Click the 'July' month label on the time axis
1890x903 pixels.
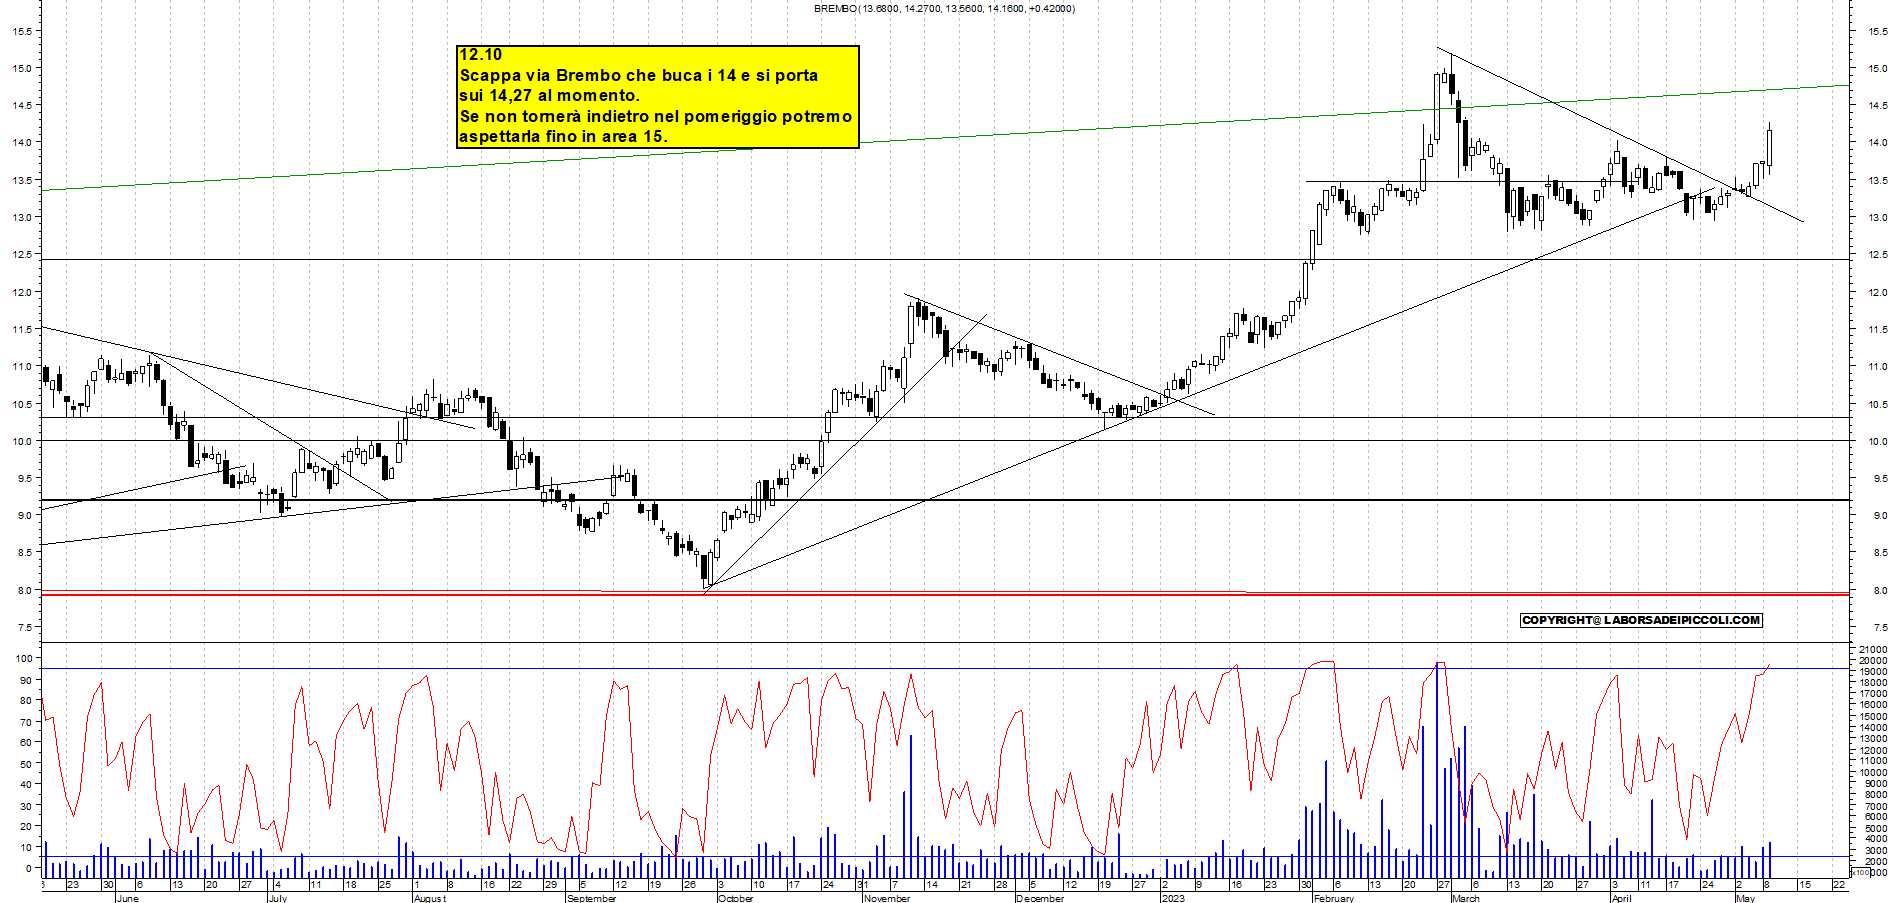point(277,898)
